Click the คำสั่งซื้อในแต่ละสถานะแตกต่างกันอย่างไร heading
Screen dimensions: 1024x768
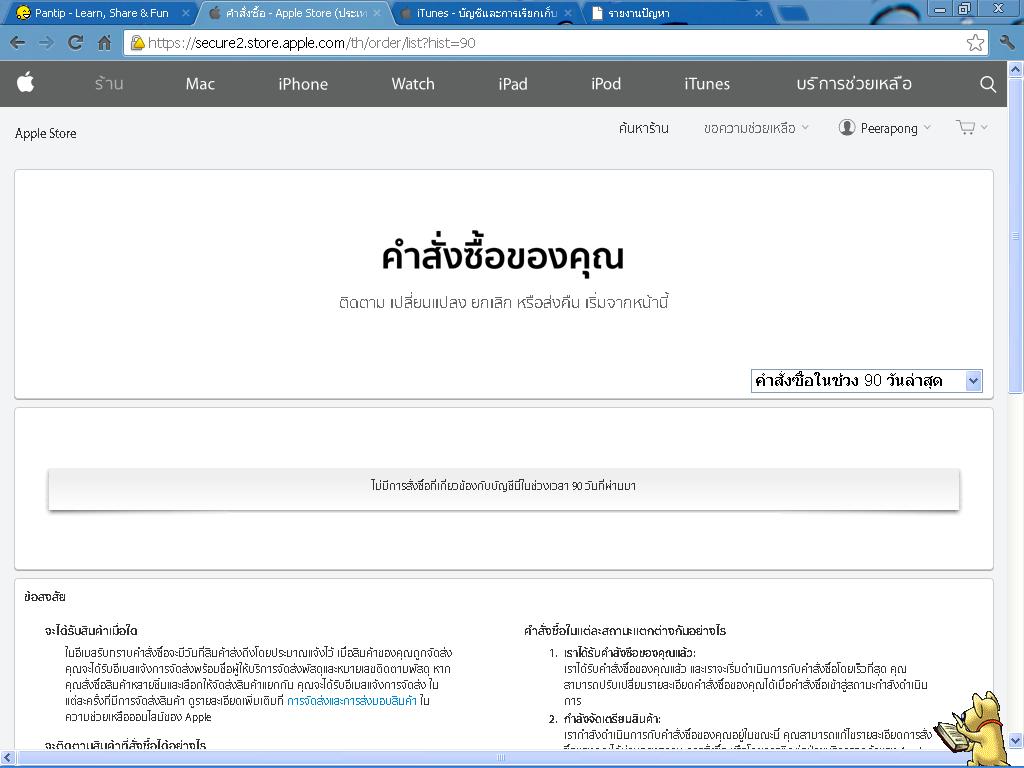tap(625, 631)
